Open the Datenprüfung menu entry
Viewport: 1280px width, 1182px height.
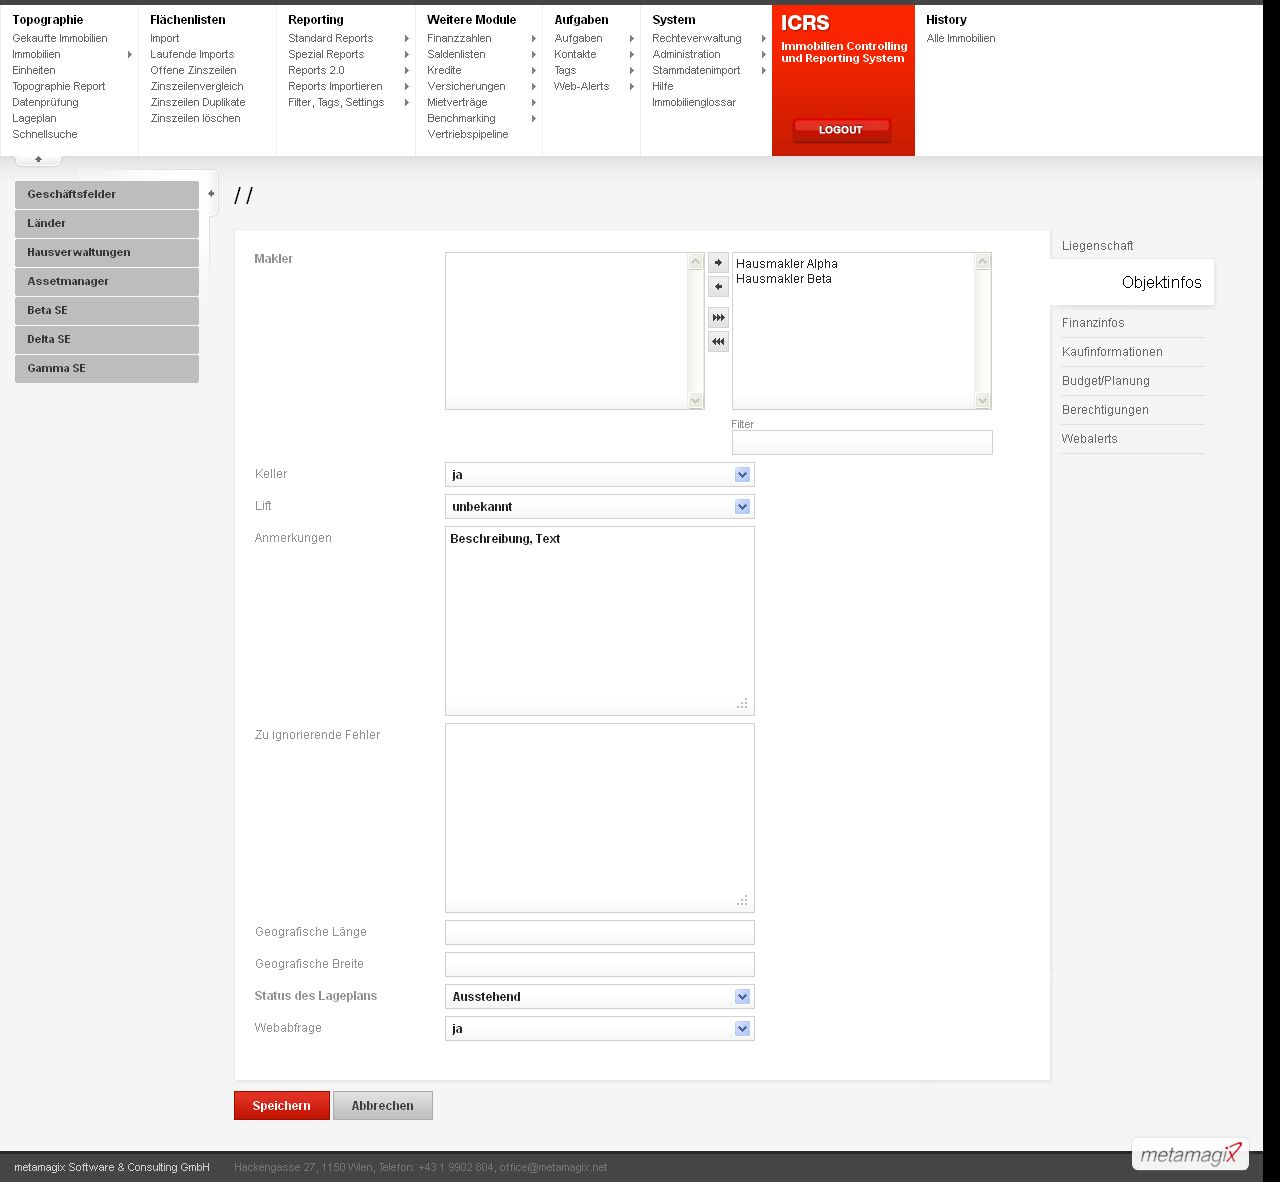click(45, 103)
